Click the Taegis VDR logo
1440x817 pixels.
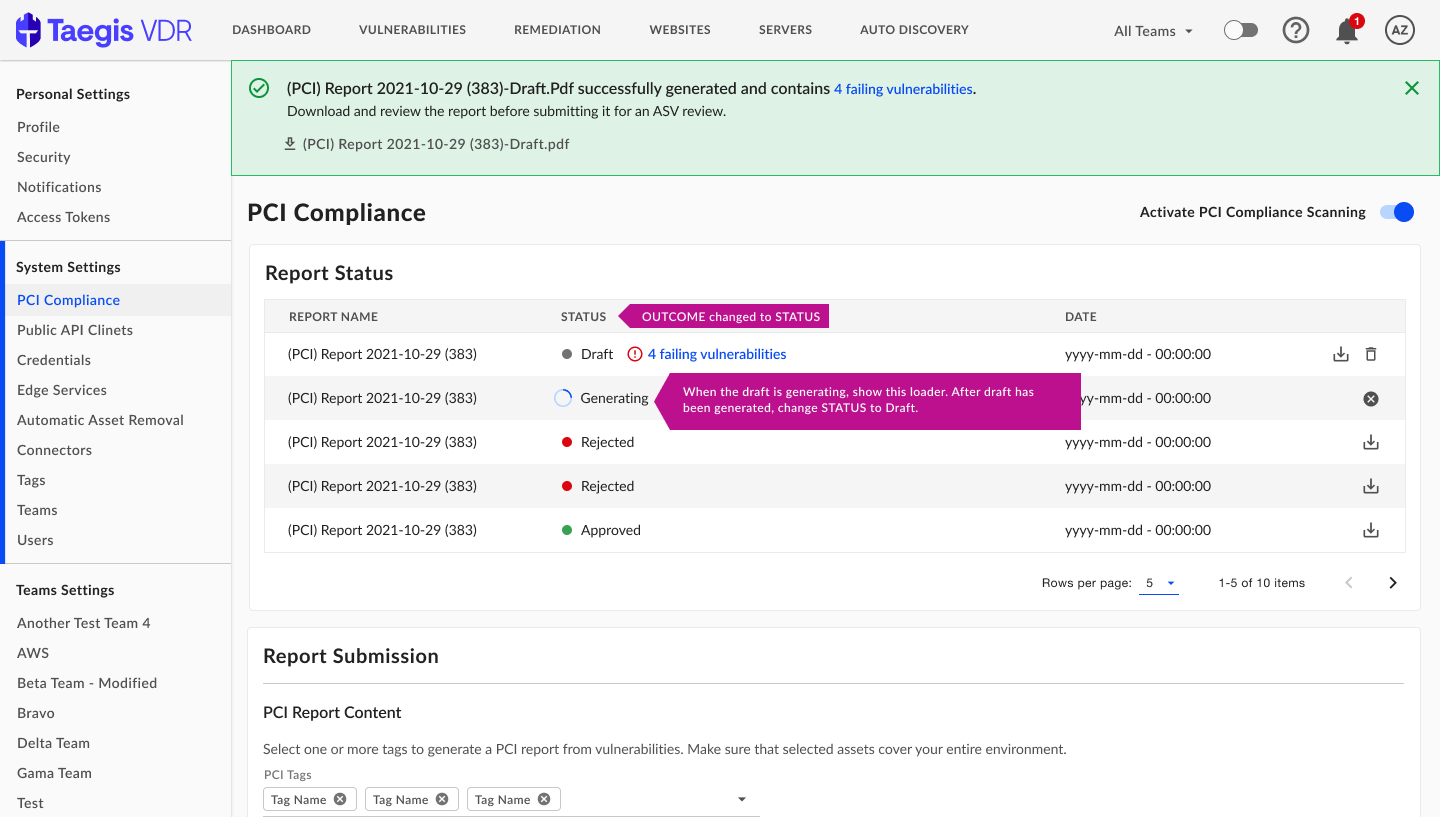click(104, 30)
